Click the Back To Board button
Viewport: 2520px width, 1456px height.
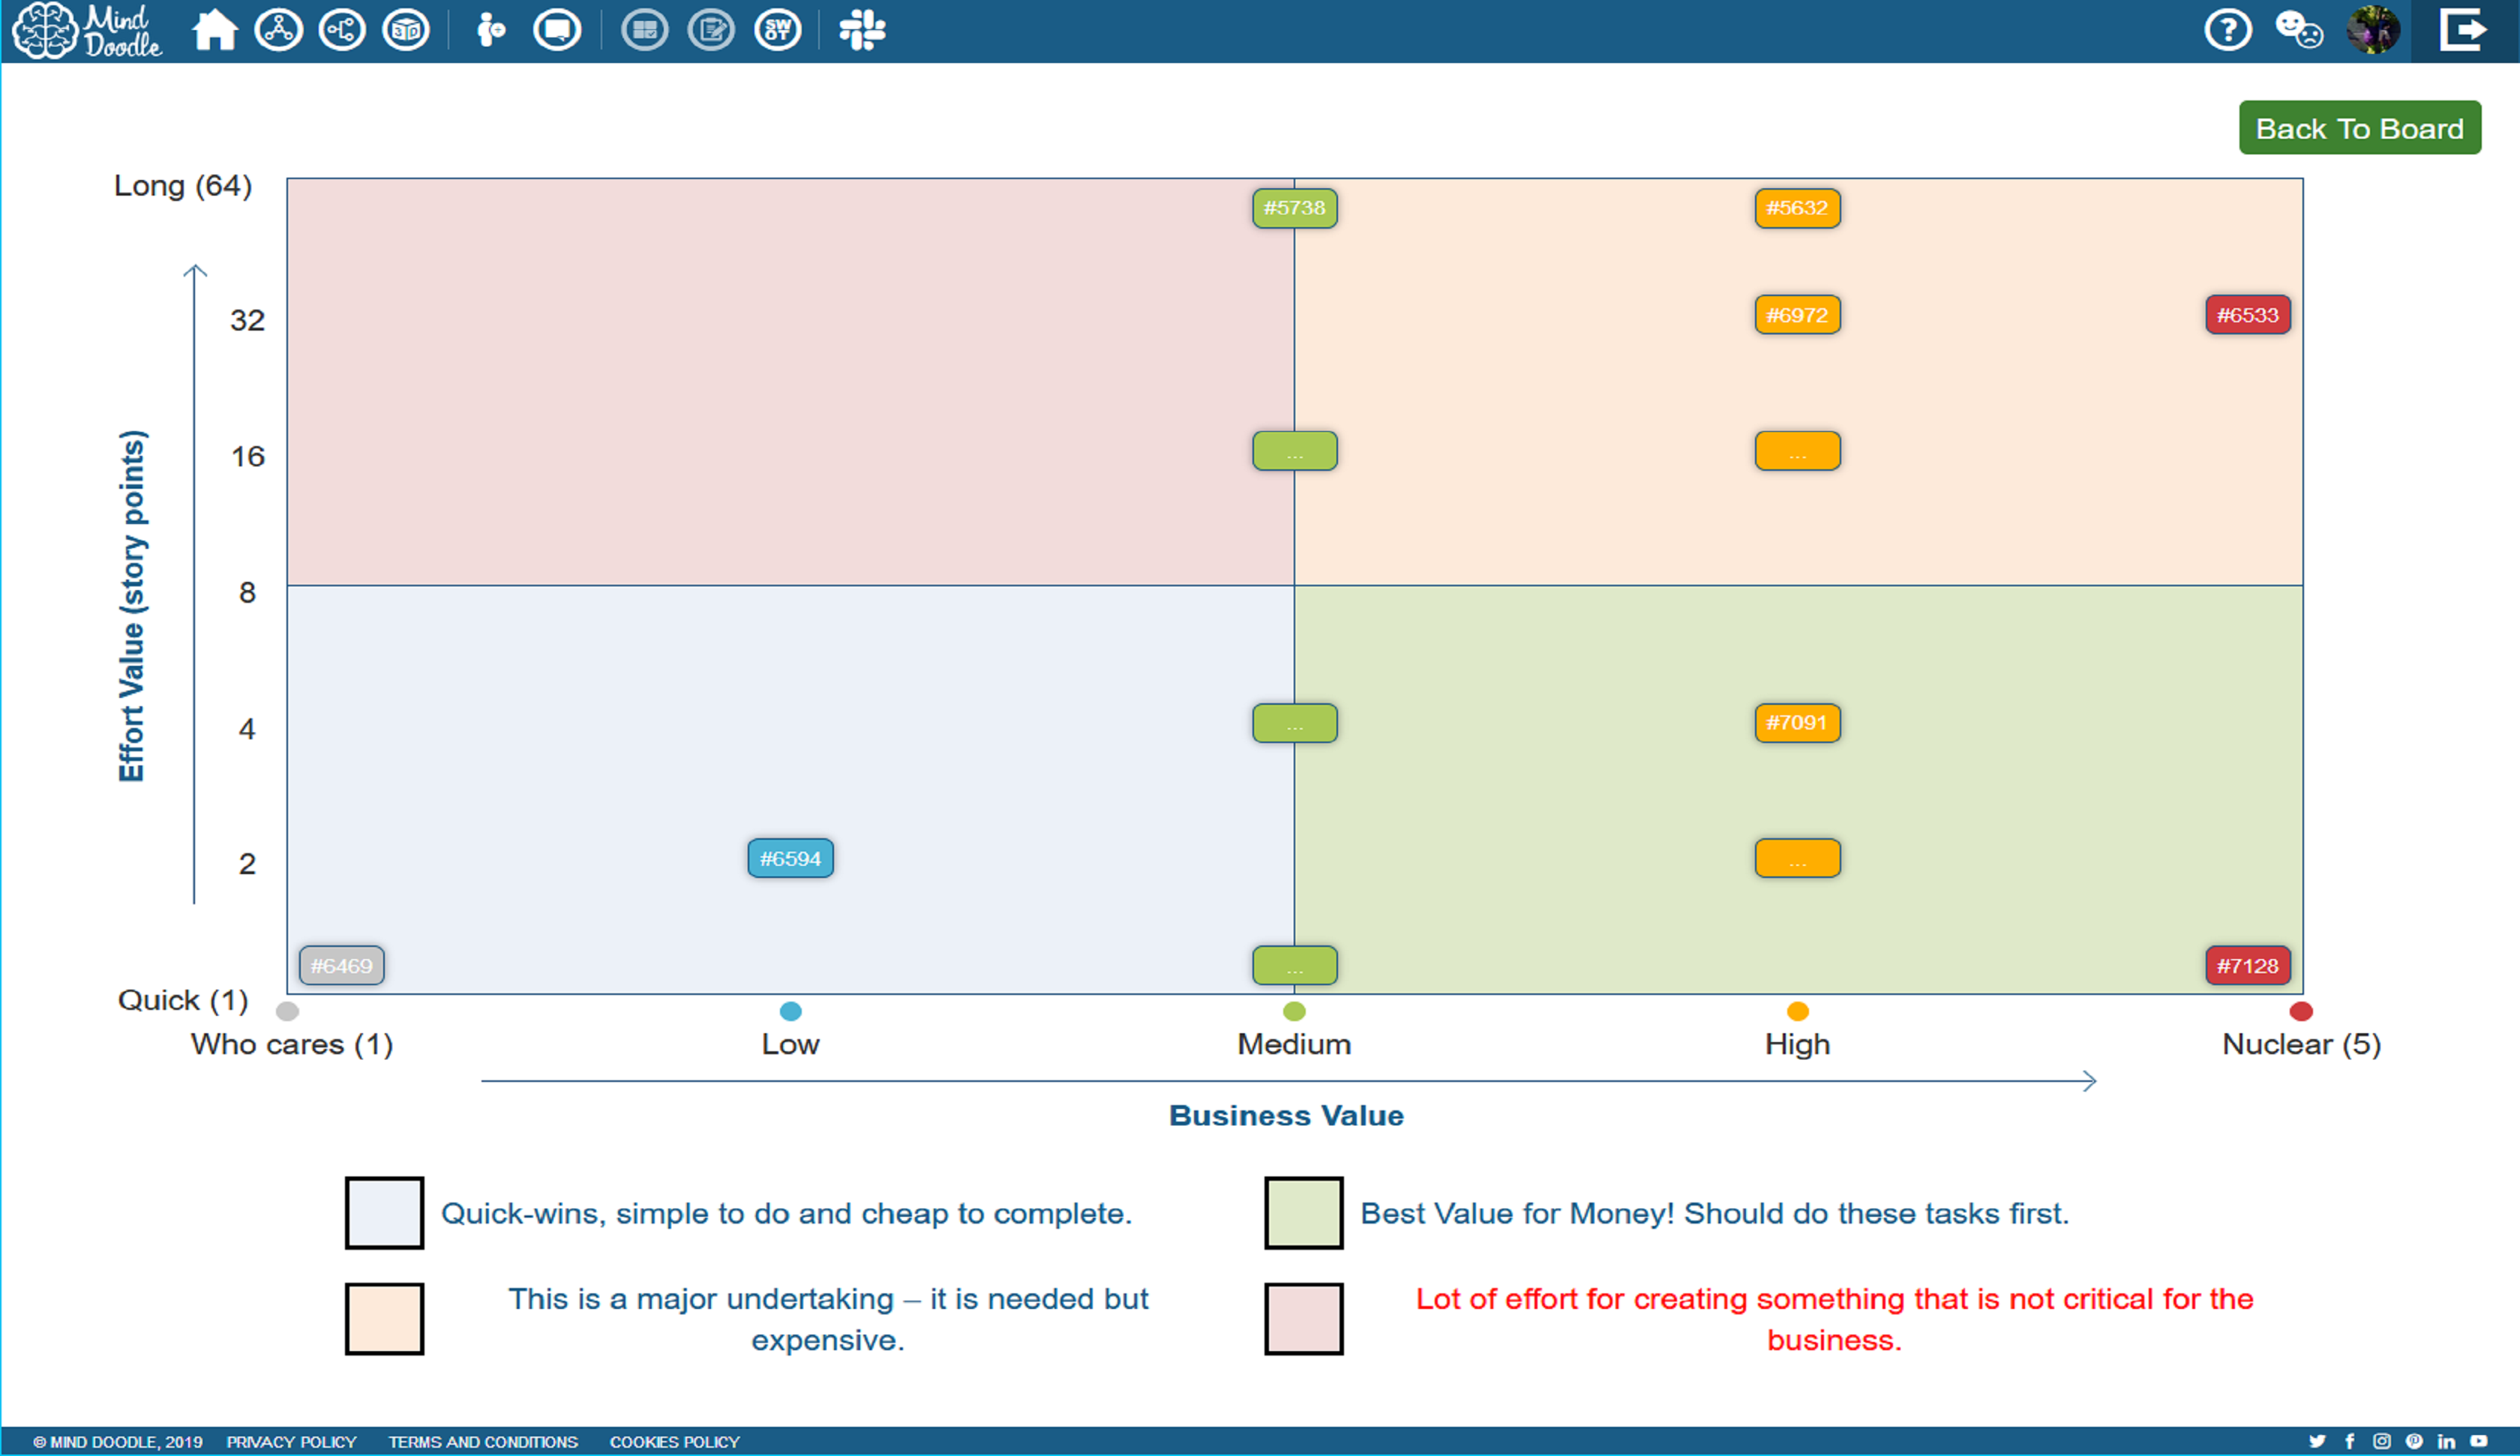[x=2359, y=128]
